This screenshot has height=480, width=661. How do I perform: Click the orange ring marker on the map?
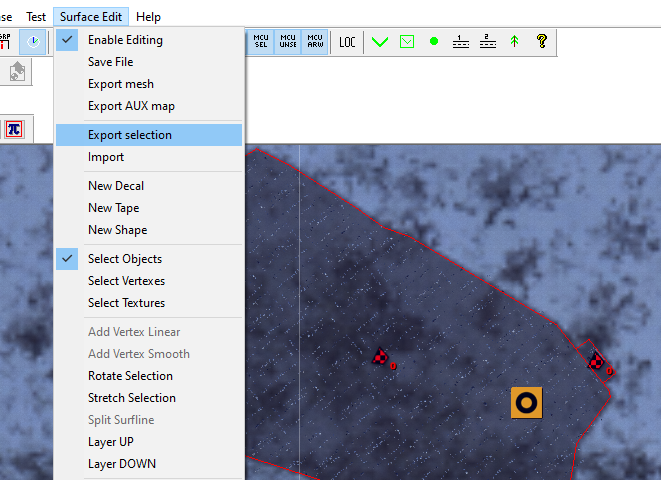526,402
